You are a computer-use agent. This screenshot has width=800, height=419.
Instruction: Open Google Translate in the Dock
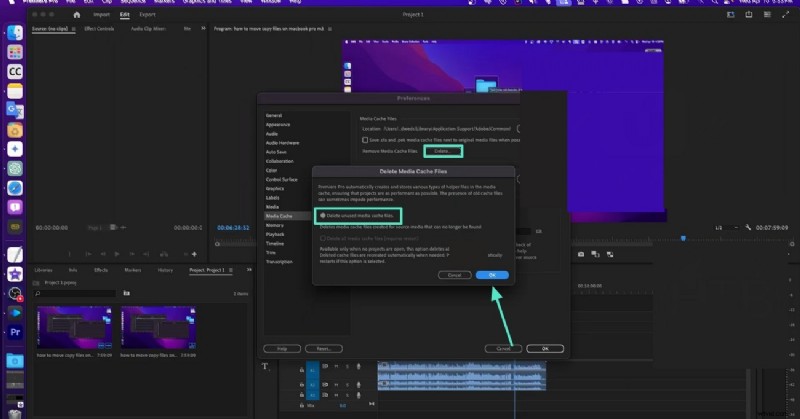15,110
